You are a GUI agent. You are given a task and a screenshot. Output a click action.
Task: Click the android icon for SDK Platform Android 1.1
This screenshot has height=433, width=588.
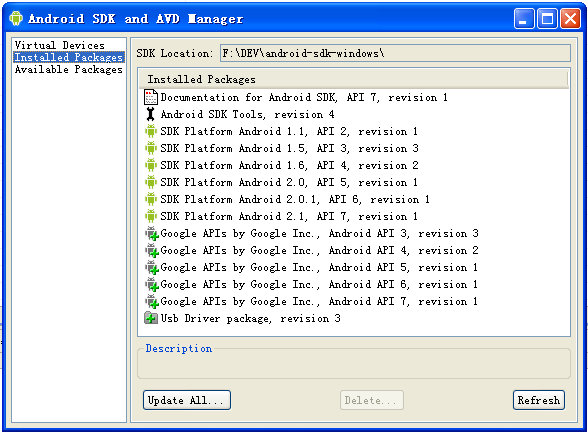pyautogui.click(x=151, y=131)
